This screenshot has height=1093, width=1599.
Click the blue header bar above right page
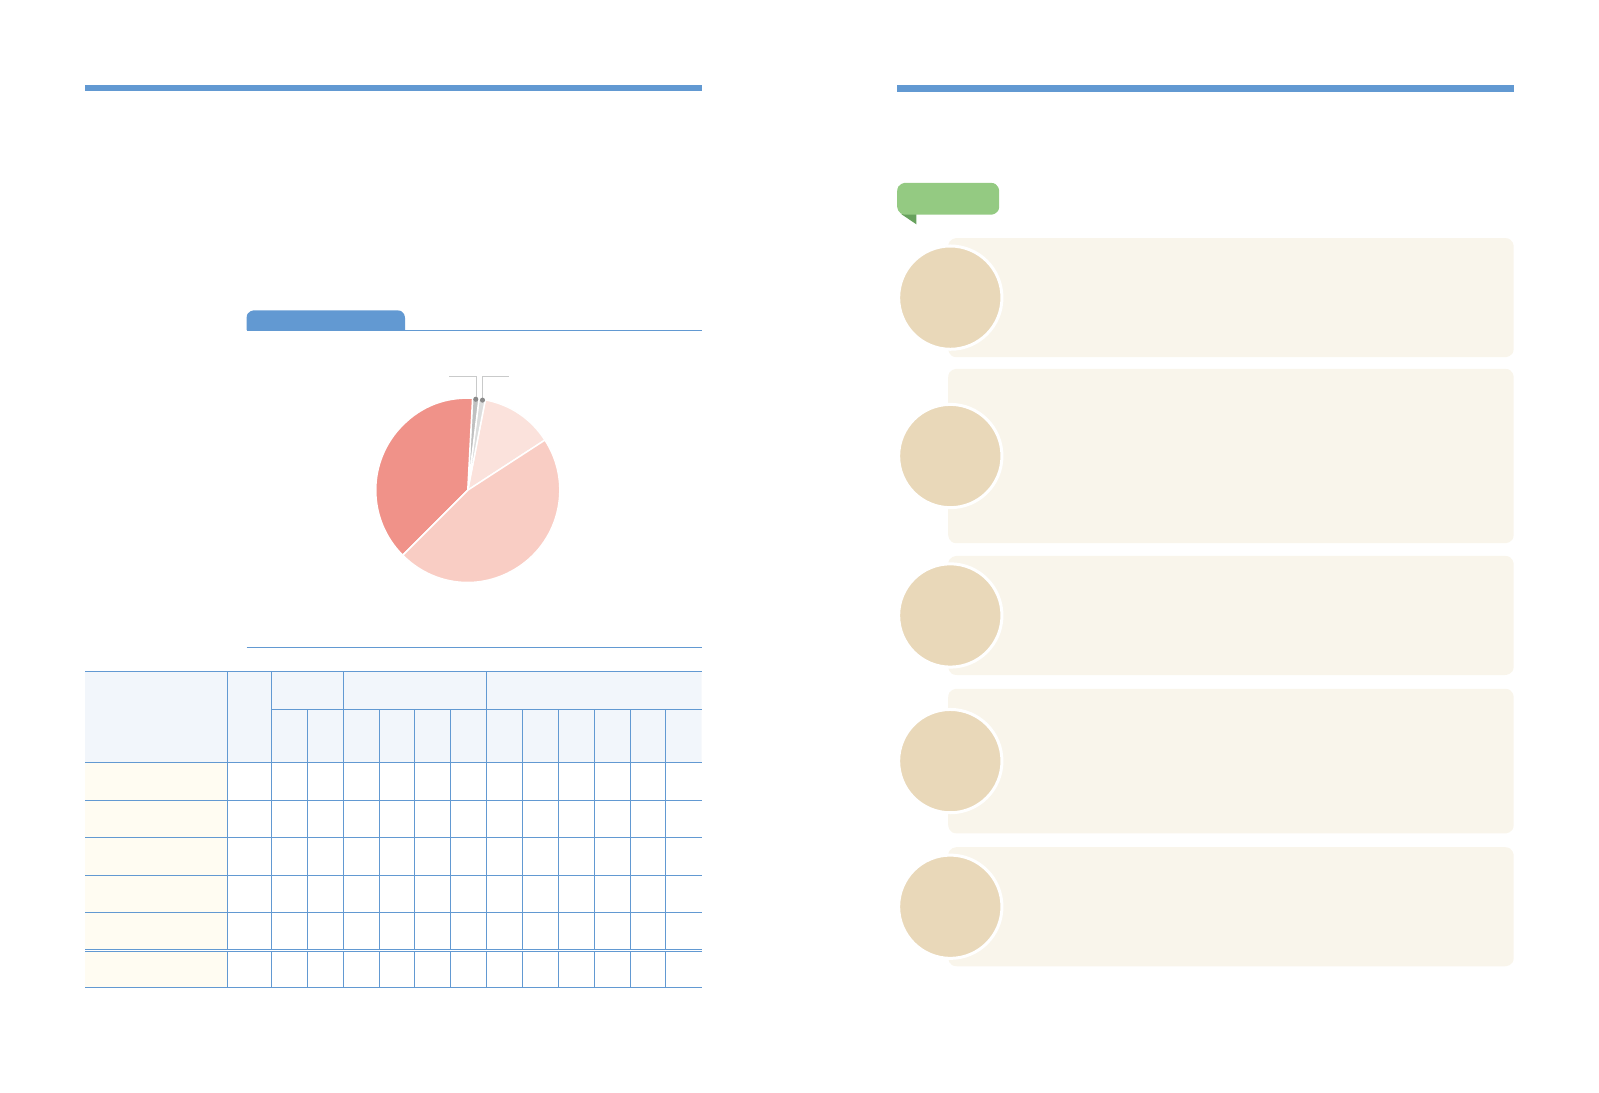pyautogui.click(x=1205, y=88)
